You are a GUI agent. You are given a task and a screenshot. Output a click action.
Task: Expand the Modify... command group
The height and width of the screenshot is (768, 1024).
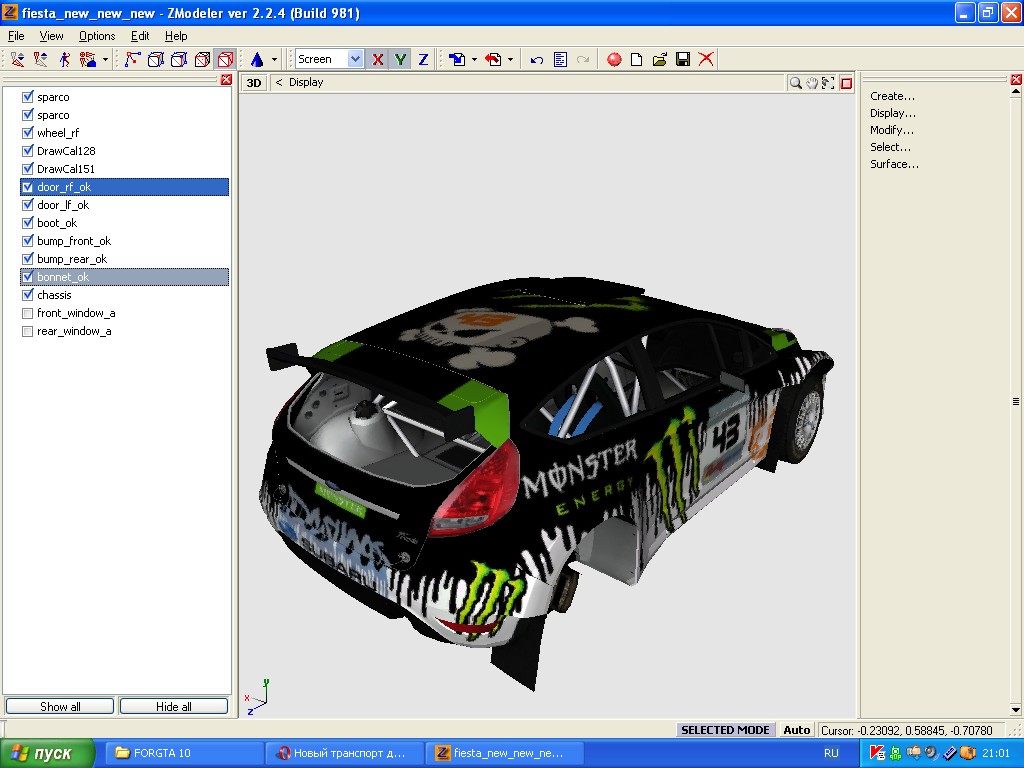(x=891, y=130)
